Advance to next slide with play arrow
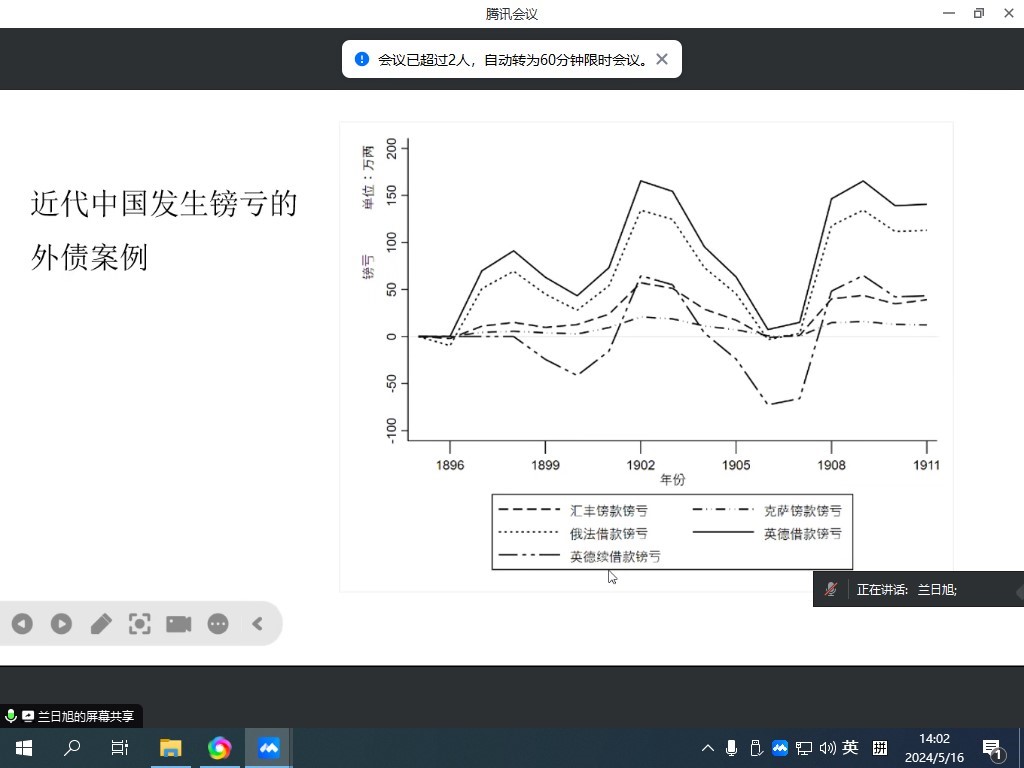Viewport: 1024px width, 768px height. pos(61,624)
